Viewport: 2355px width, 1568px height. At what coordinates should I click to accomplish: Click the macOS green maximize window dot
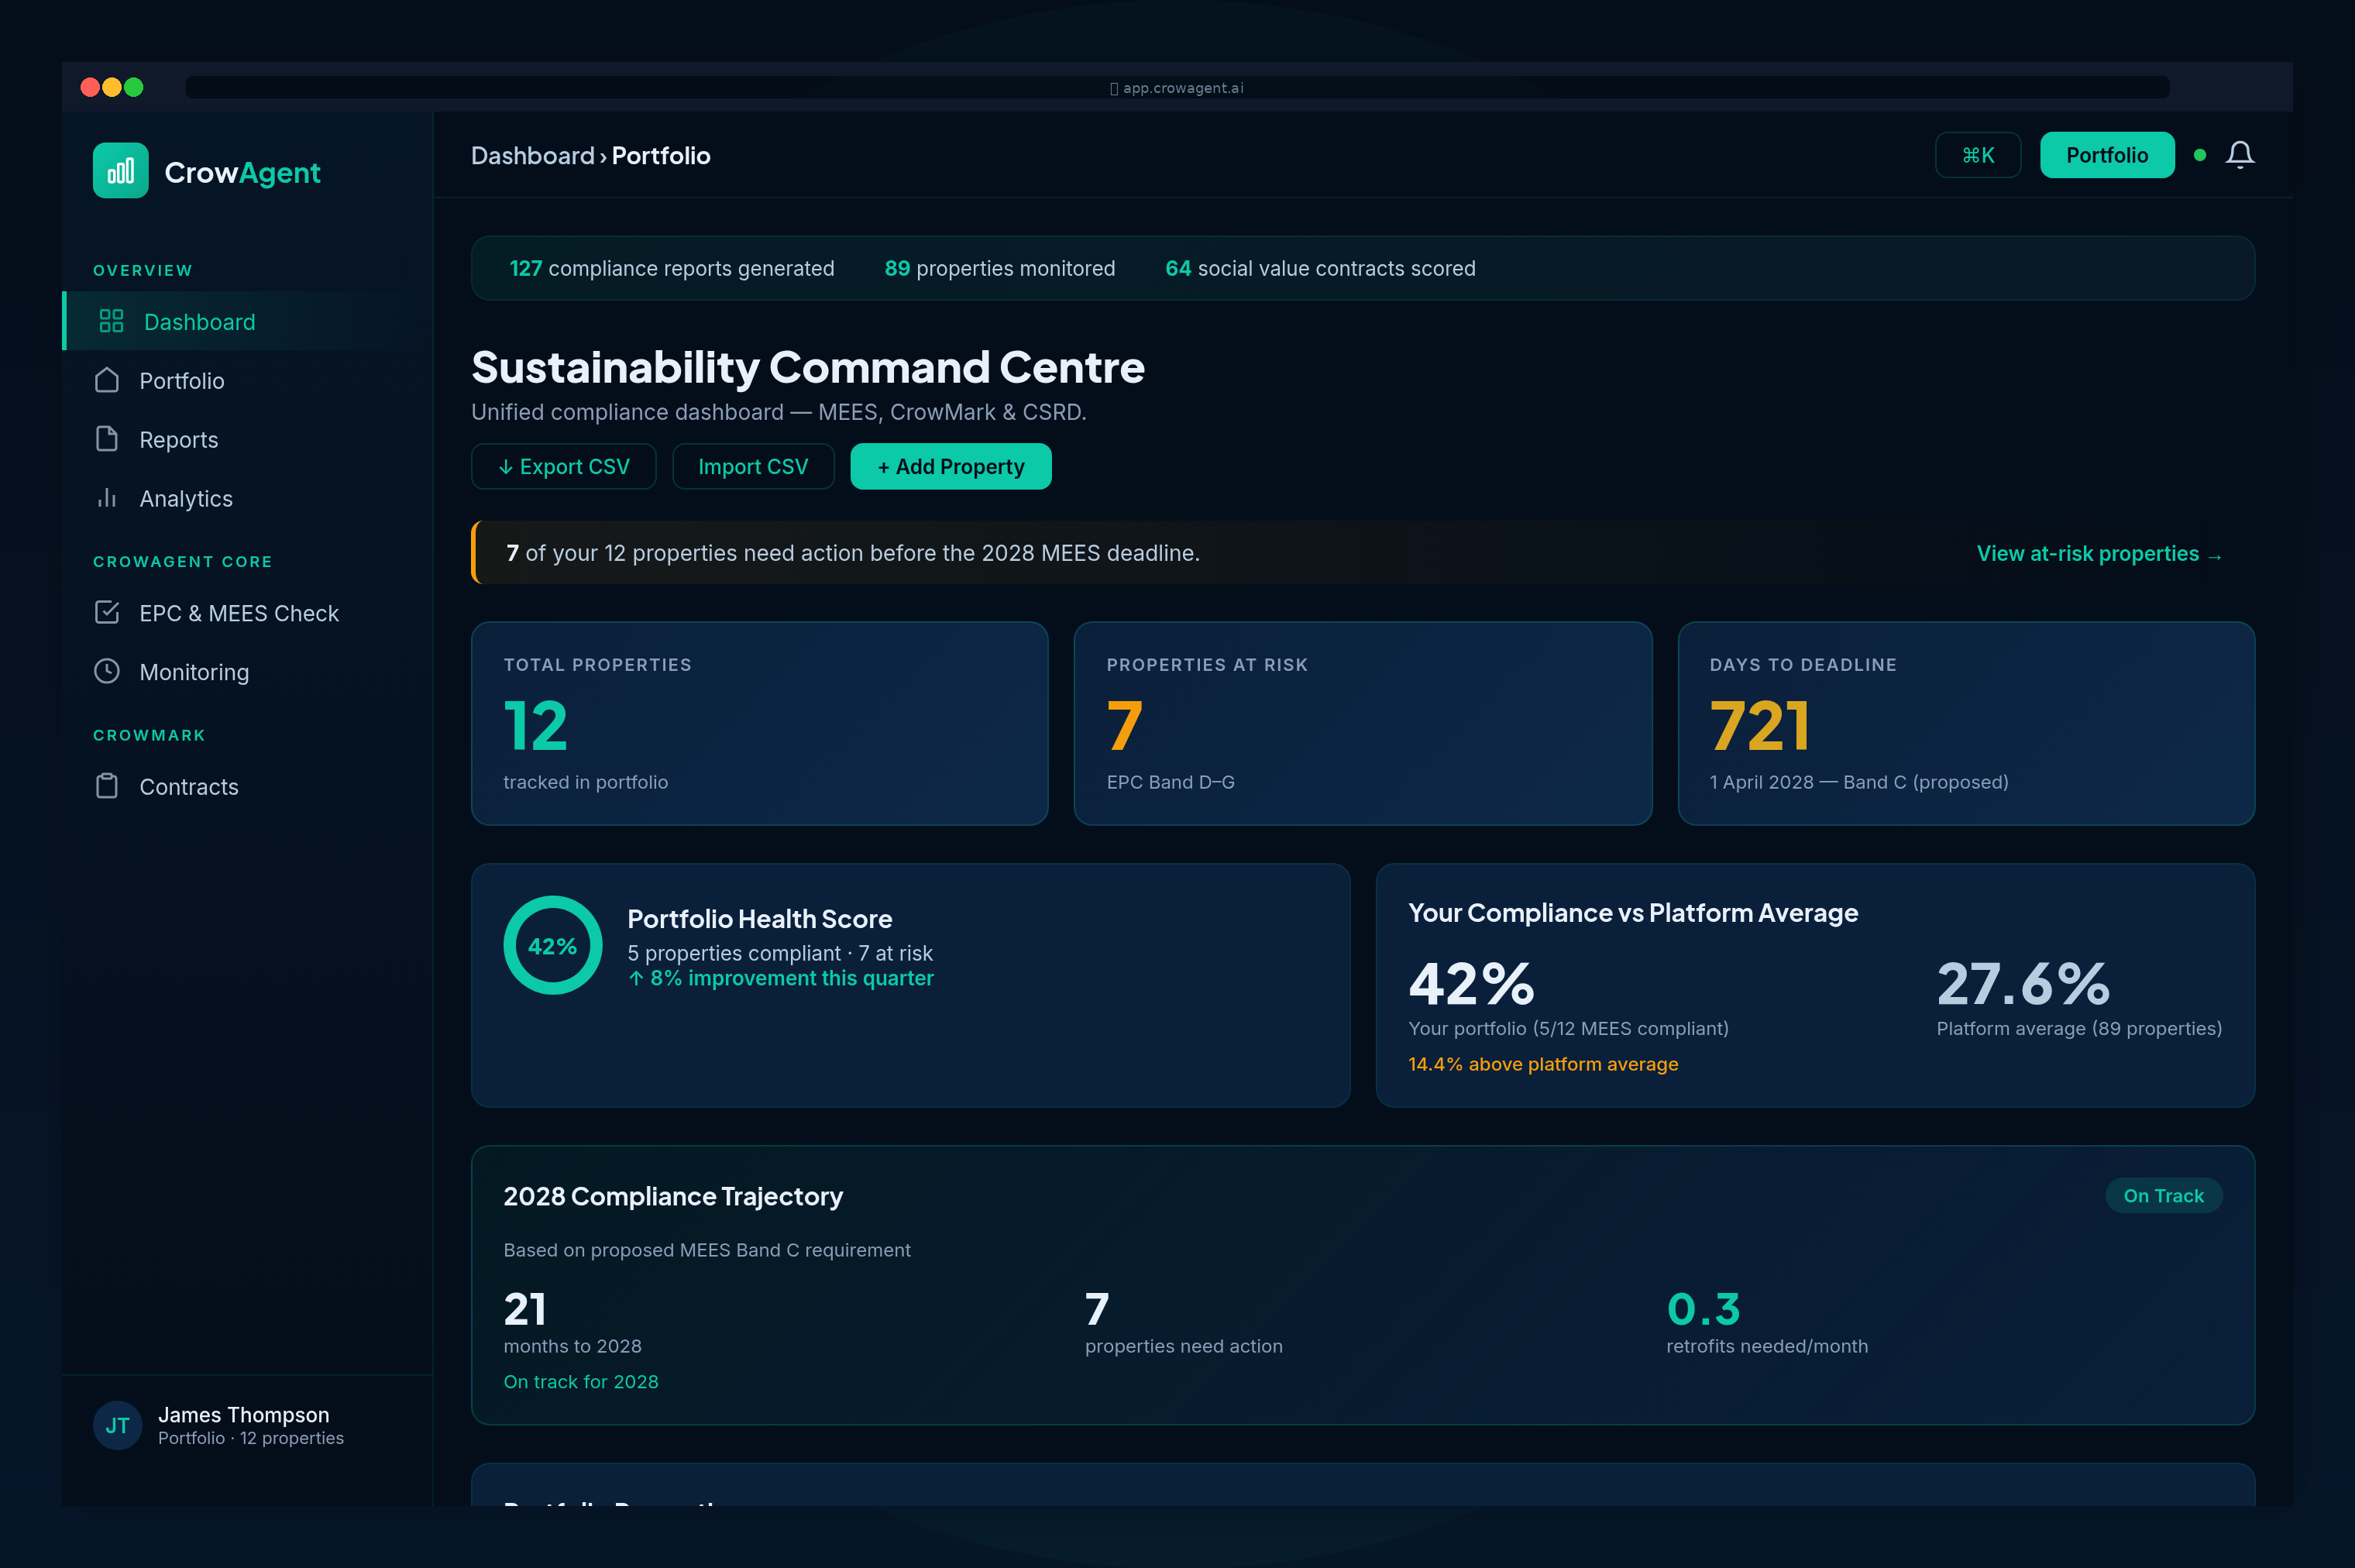133,87
